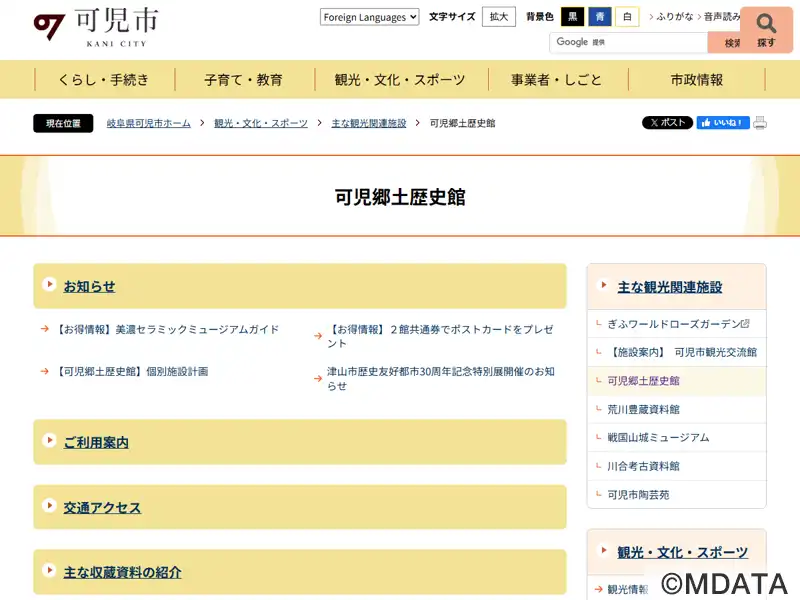Image resolution: width=800 pixels, height=600 pixels.
Task: Click the Facebook いいね button
Action: (x=722, y=123)
